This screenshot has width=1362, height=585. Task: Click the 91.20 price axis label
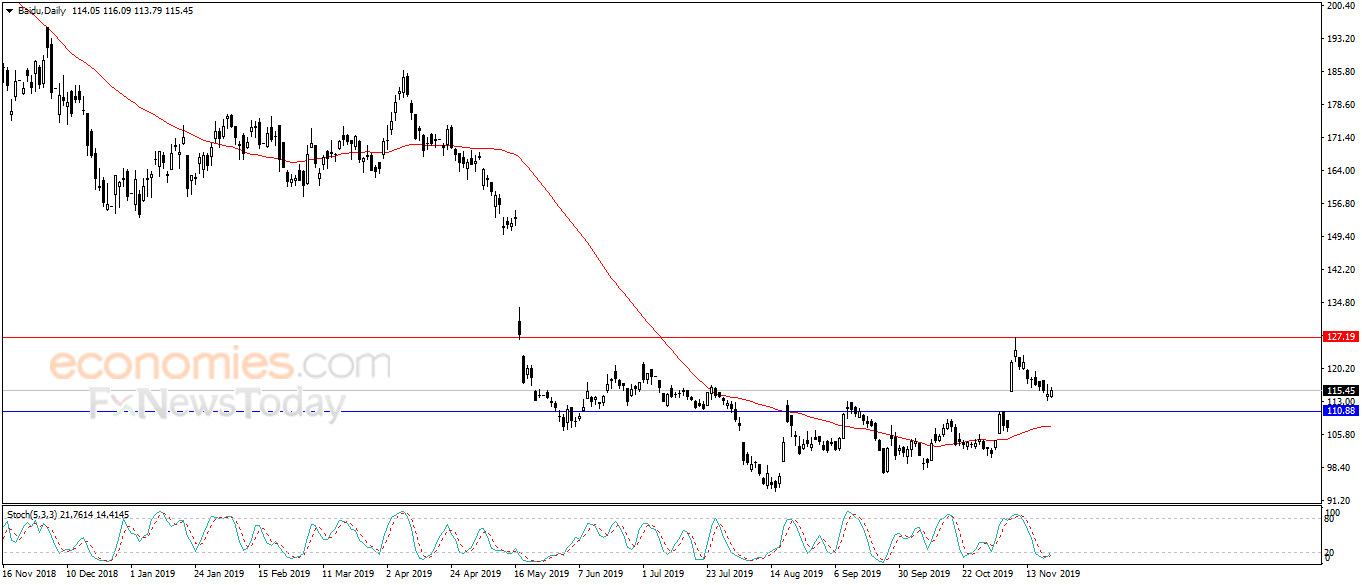(x=1338, y=500)
